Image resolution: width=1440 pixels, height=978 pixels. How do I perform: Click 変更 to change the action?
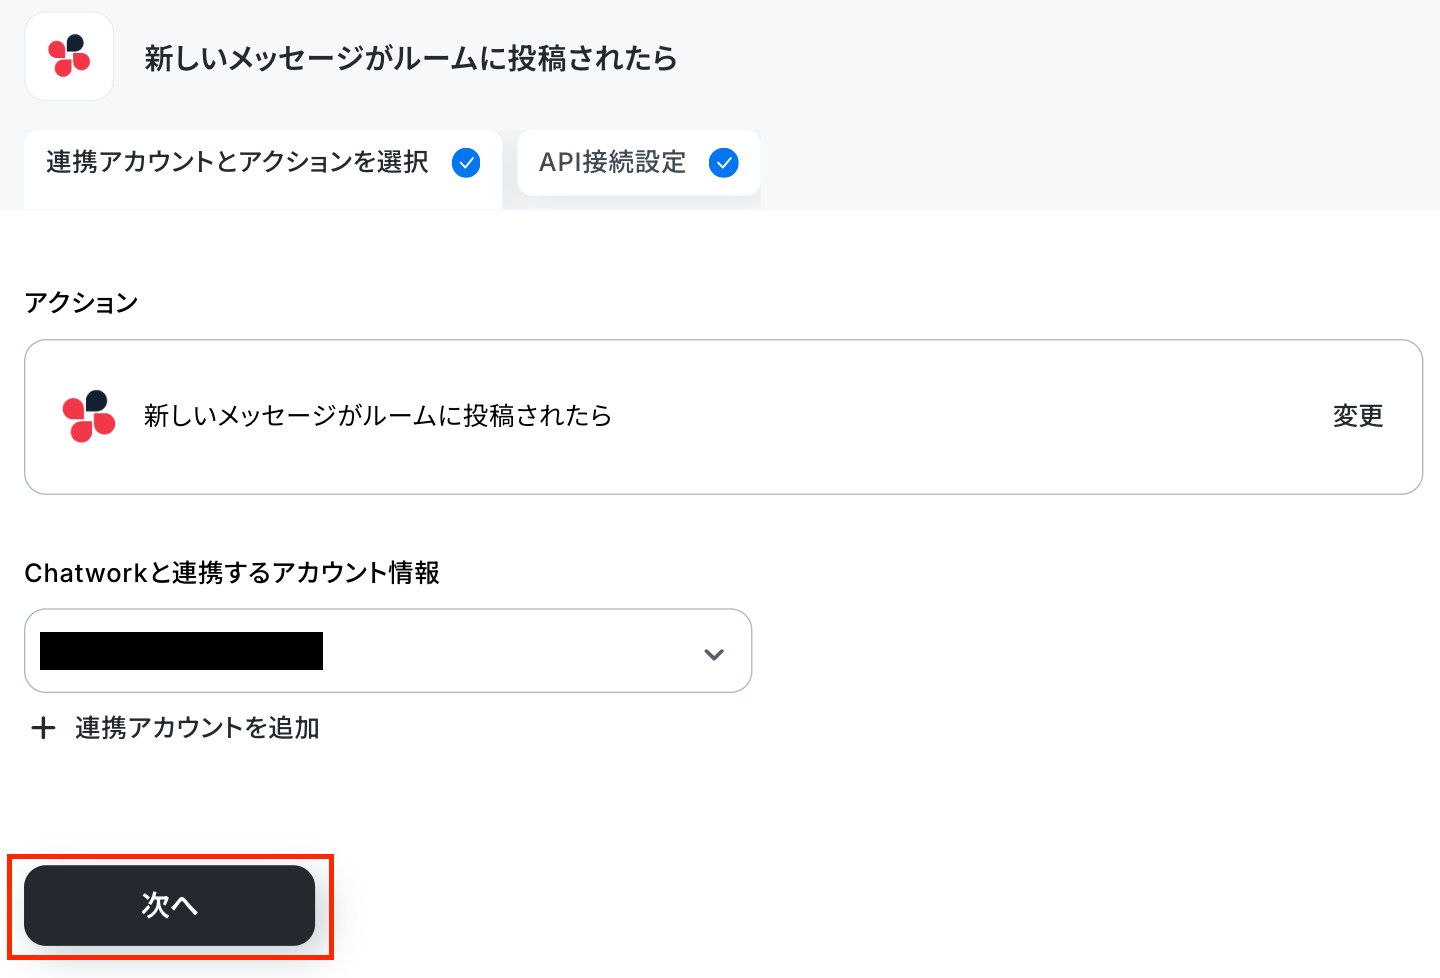[1358, 416]
